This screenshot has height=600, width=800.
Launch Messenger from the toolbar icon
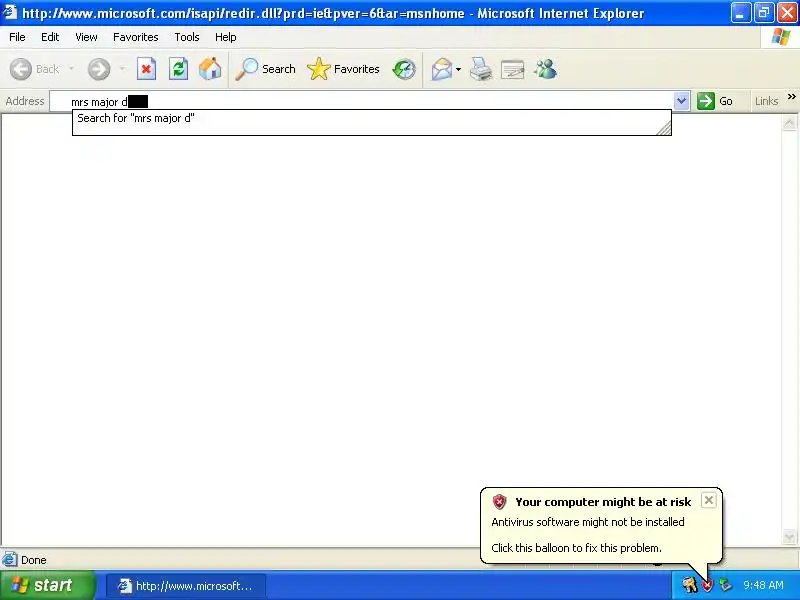(545, 69)
